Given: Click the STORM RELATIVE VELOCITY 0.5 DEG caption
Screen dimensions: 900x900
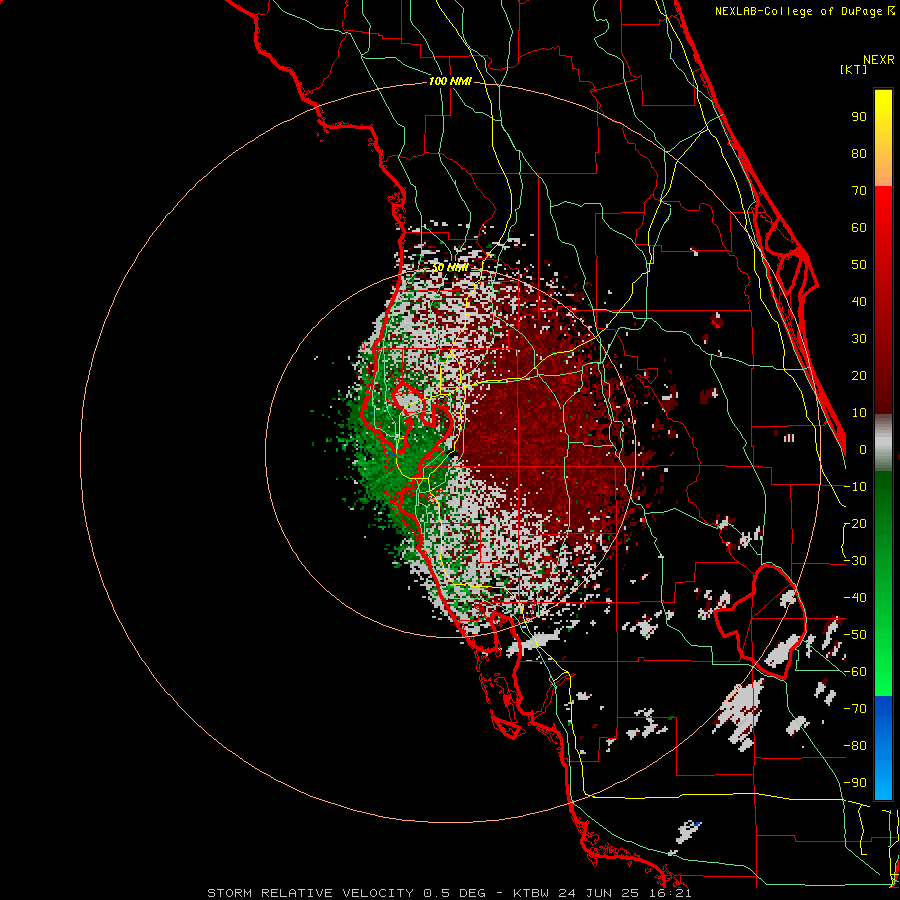Looking at the screenshot, I should click(346, 893).
